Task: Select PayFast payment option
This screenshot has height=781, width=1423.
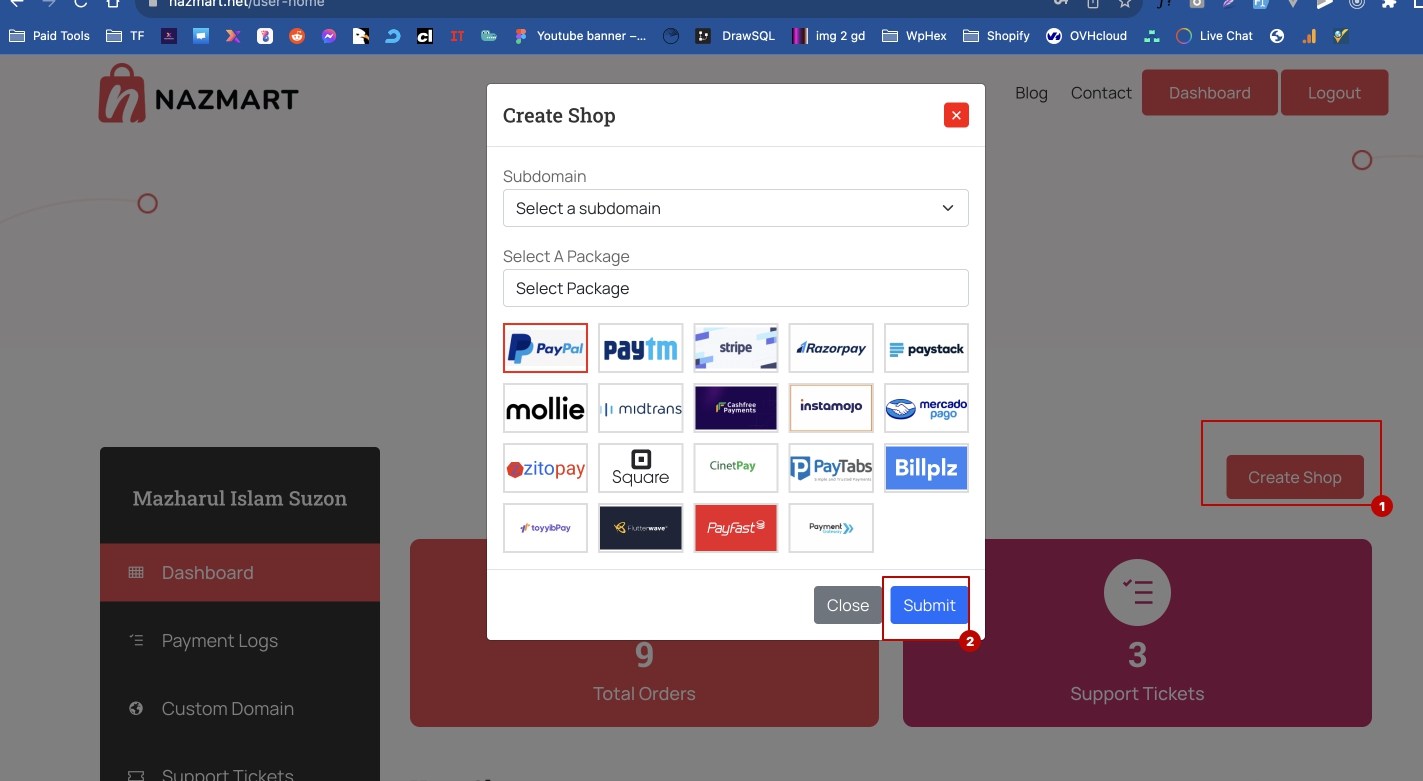Action: tap(735, 528)
